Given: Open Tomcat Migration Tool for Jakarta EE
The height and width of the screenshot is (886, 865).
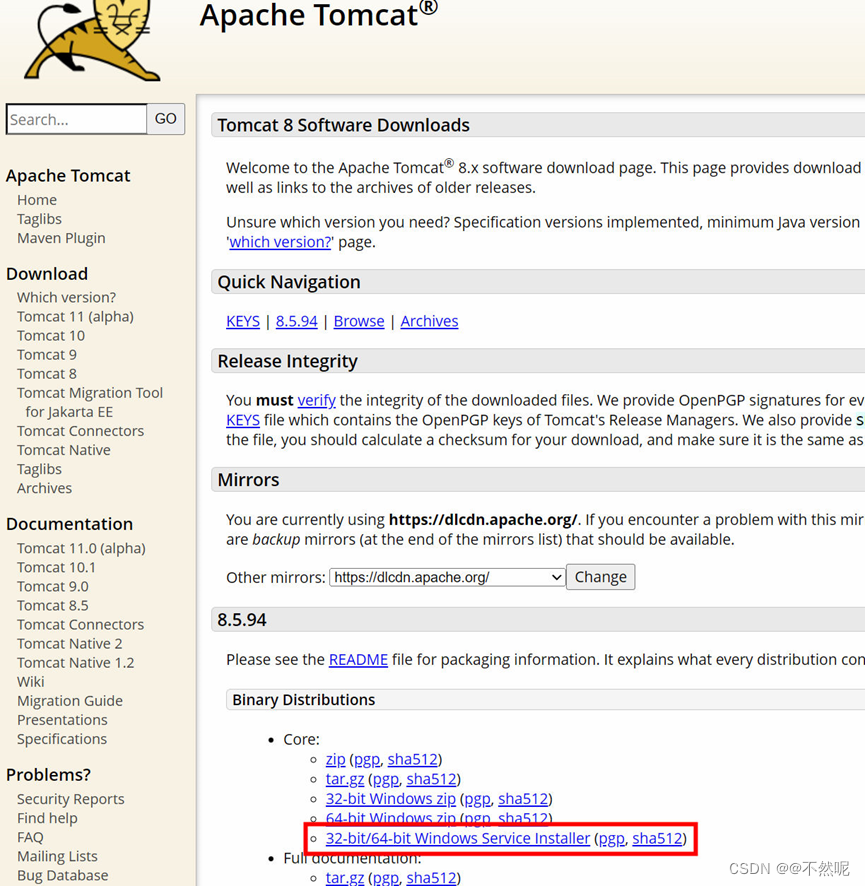Looking at the screenshot, I should (x=90, y=402).
